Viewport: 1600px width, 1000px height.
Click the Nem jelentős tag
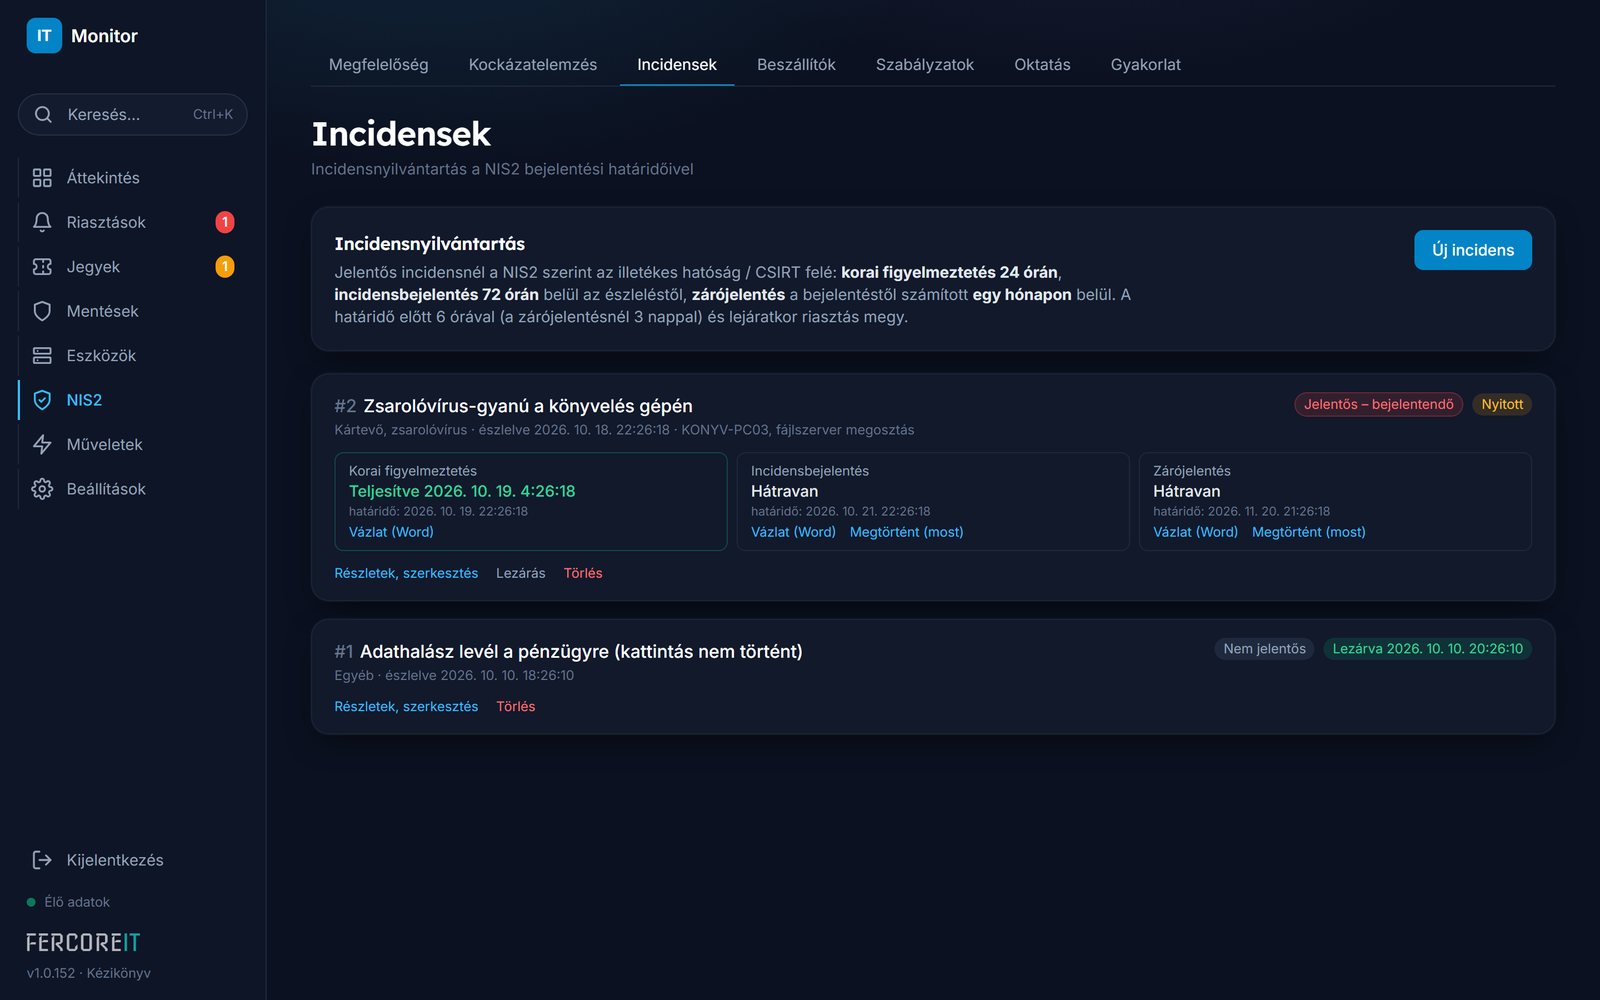click(1265, 649)
